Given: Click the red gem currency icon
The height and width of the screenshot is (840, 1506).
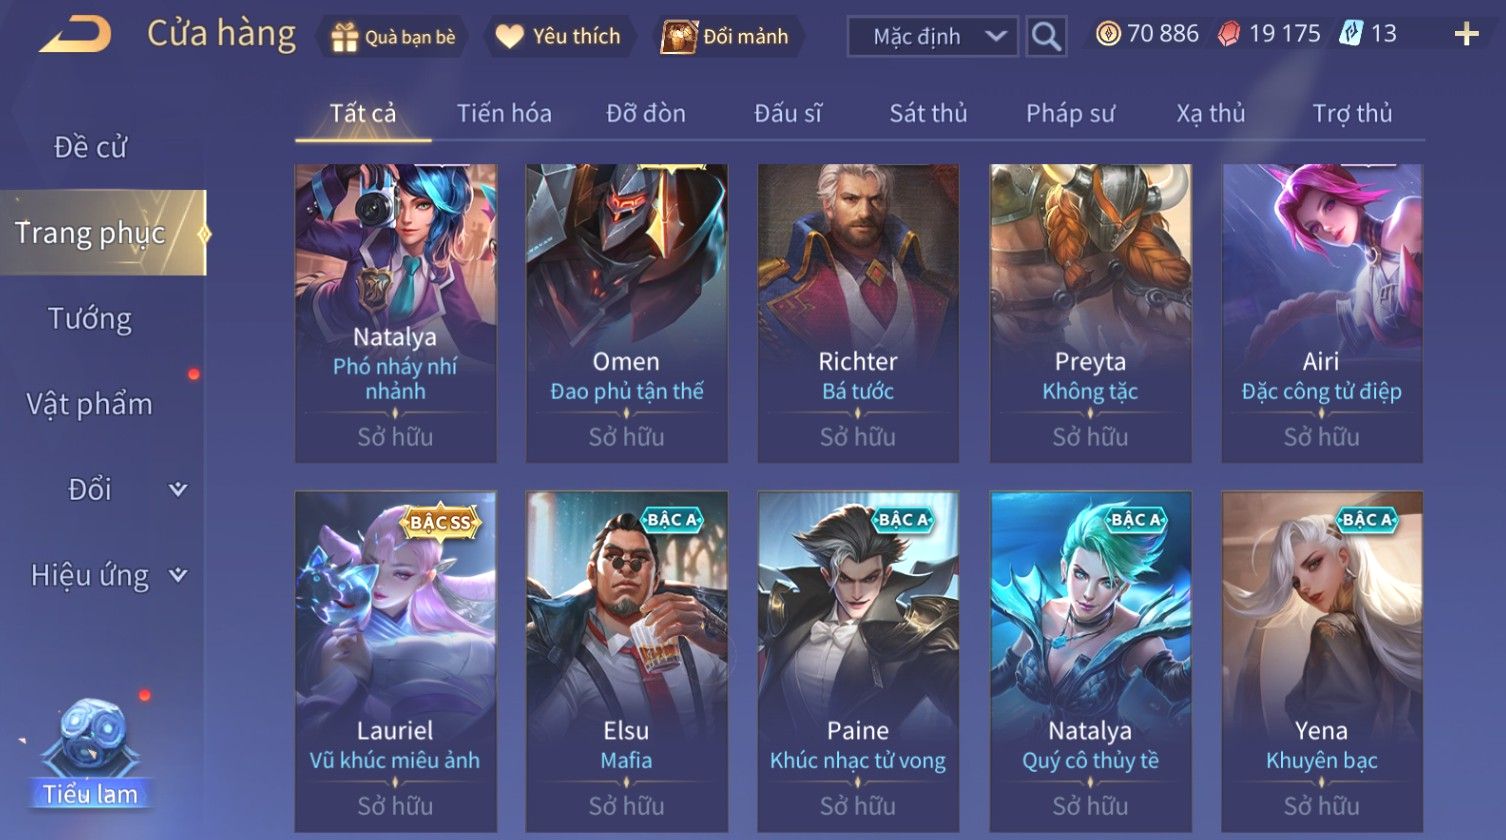Looking at the screenshot, I should [x=1229, y=35].
